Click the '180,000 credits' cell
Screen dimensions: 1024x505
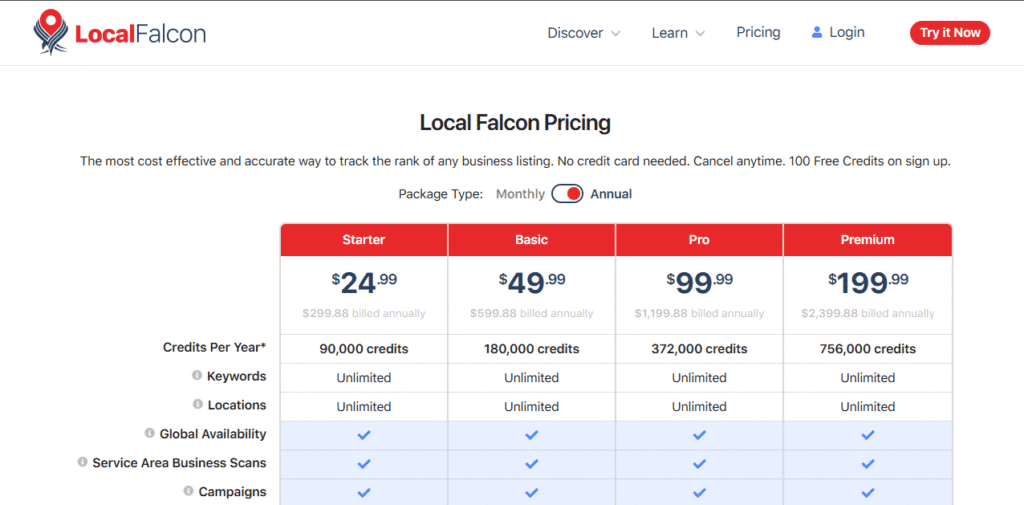(532, 349)
